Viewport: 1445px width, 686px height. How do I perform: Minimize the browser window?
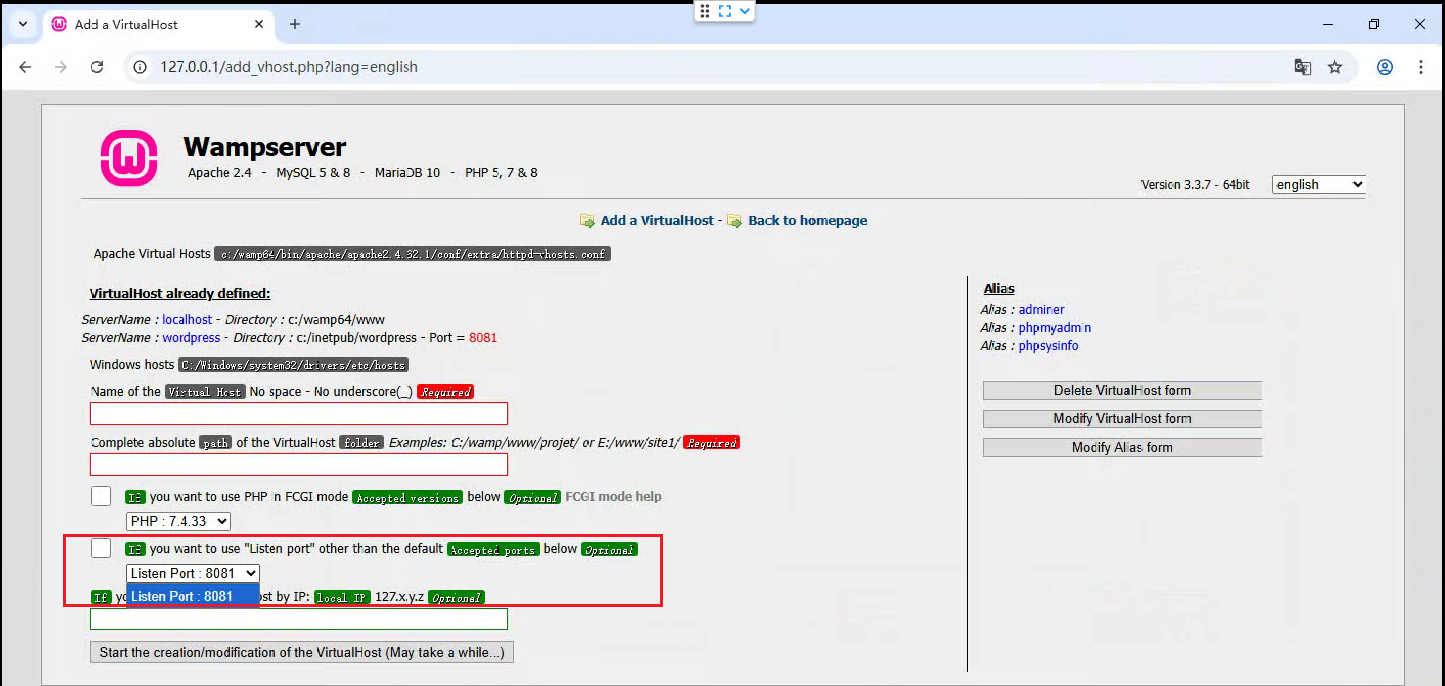tap(1328, 24)
